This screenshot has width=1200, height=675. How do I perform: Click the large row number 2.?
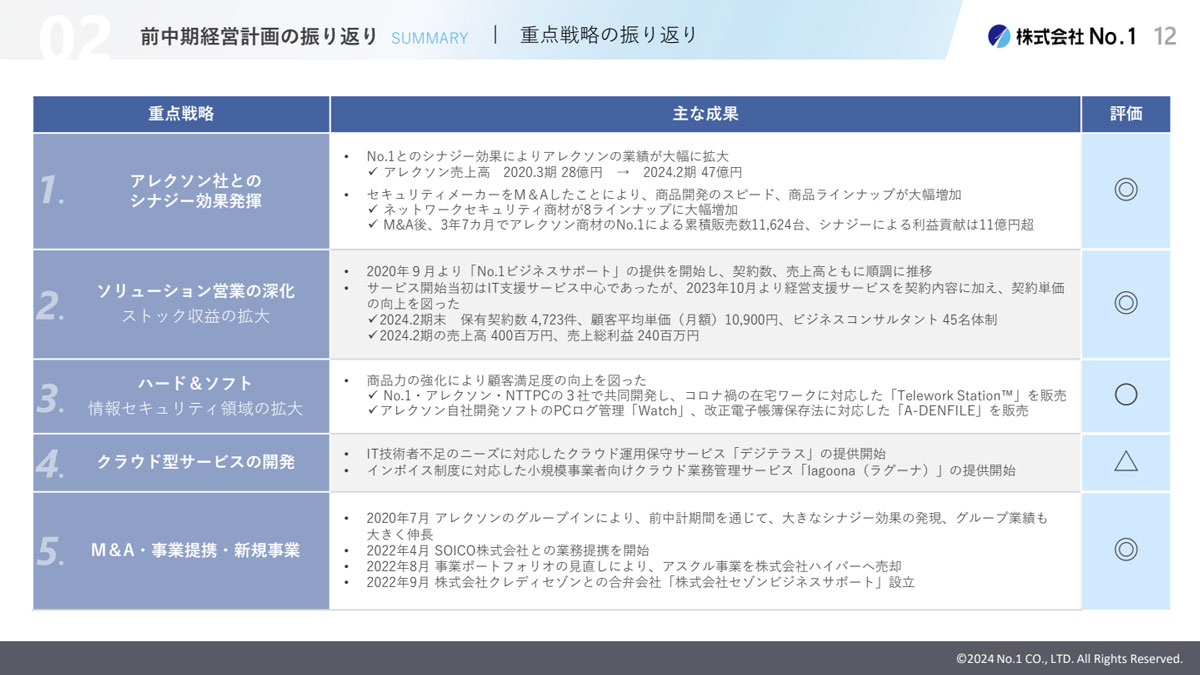pyautogui.click(x=51, y=305)
